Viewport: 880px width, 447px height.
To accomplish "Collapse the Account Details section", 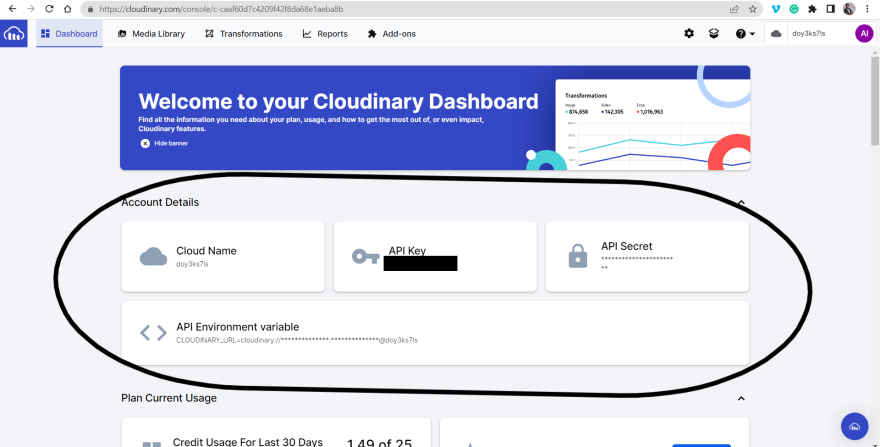I will [741, 202].
